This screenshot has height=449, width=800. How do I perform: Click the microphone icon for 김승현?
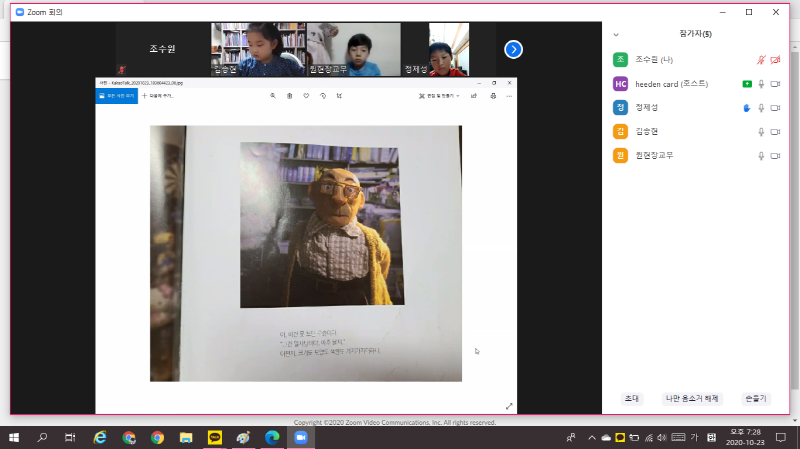coord(761,132)
